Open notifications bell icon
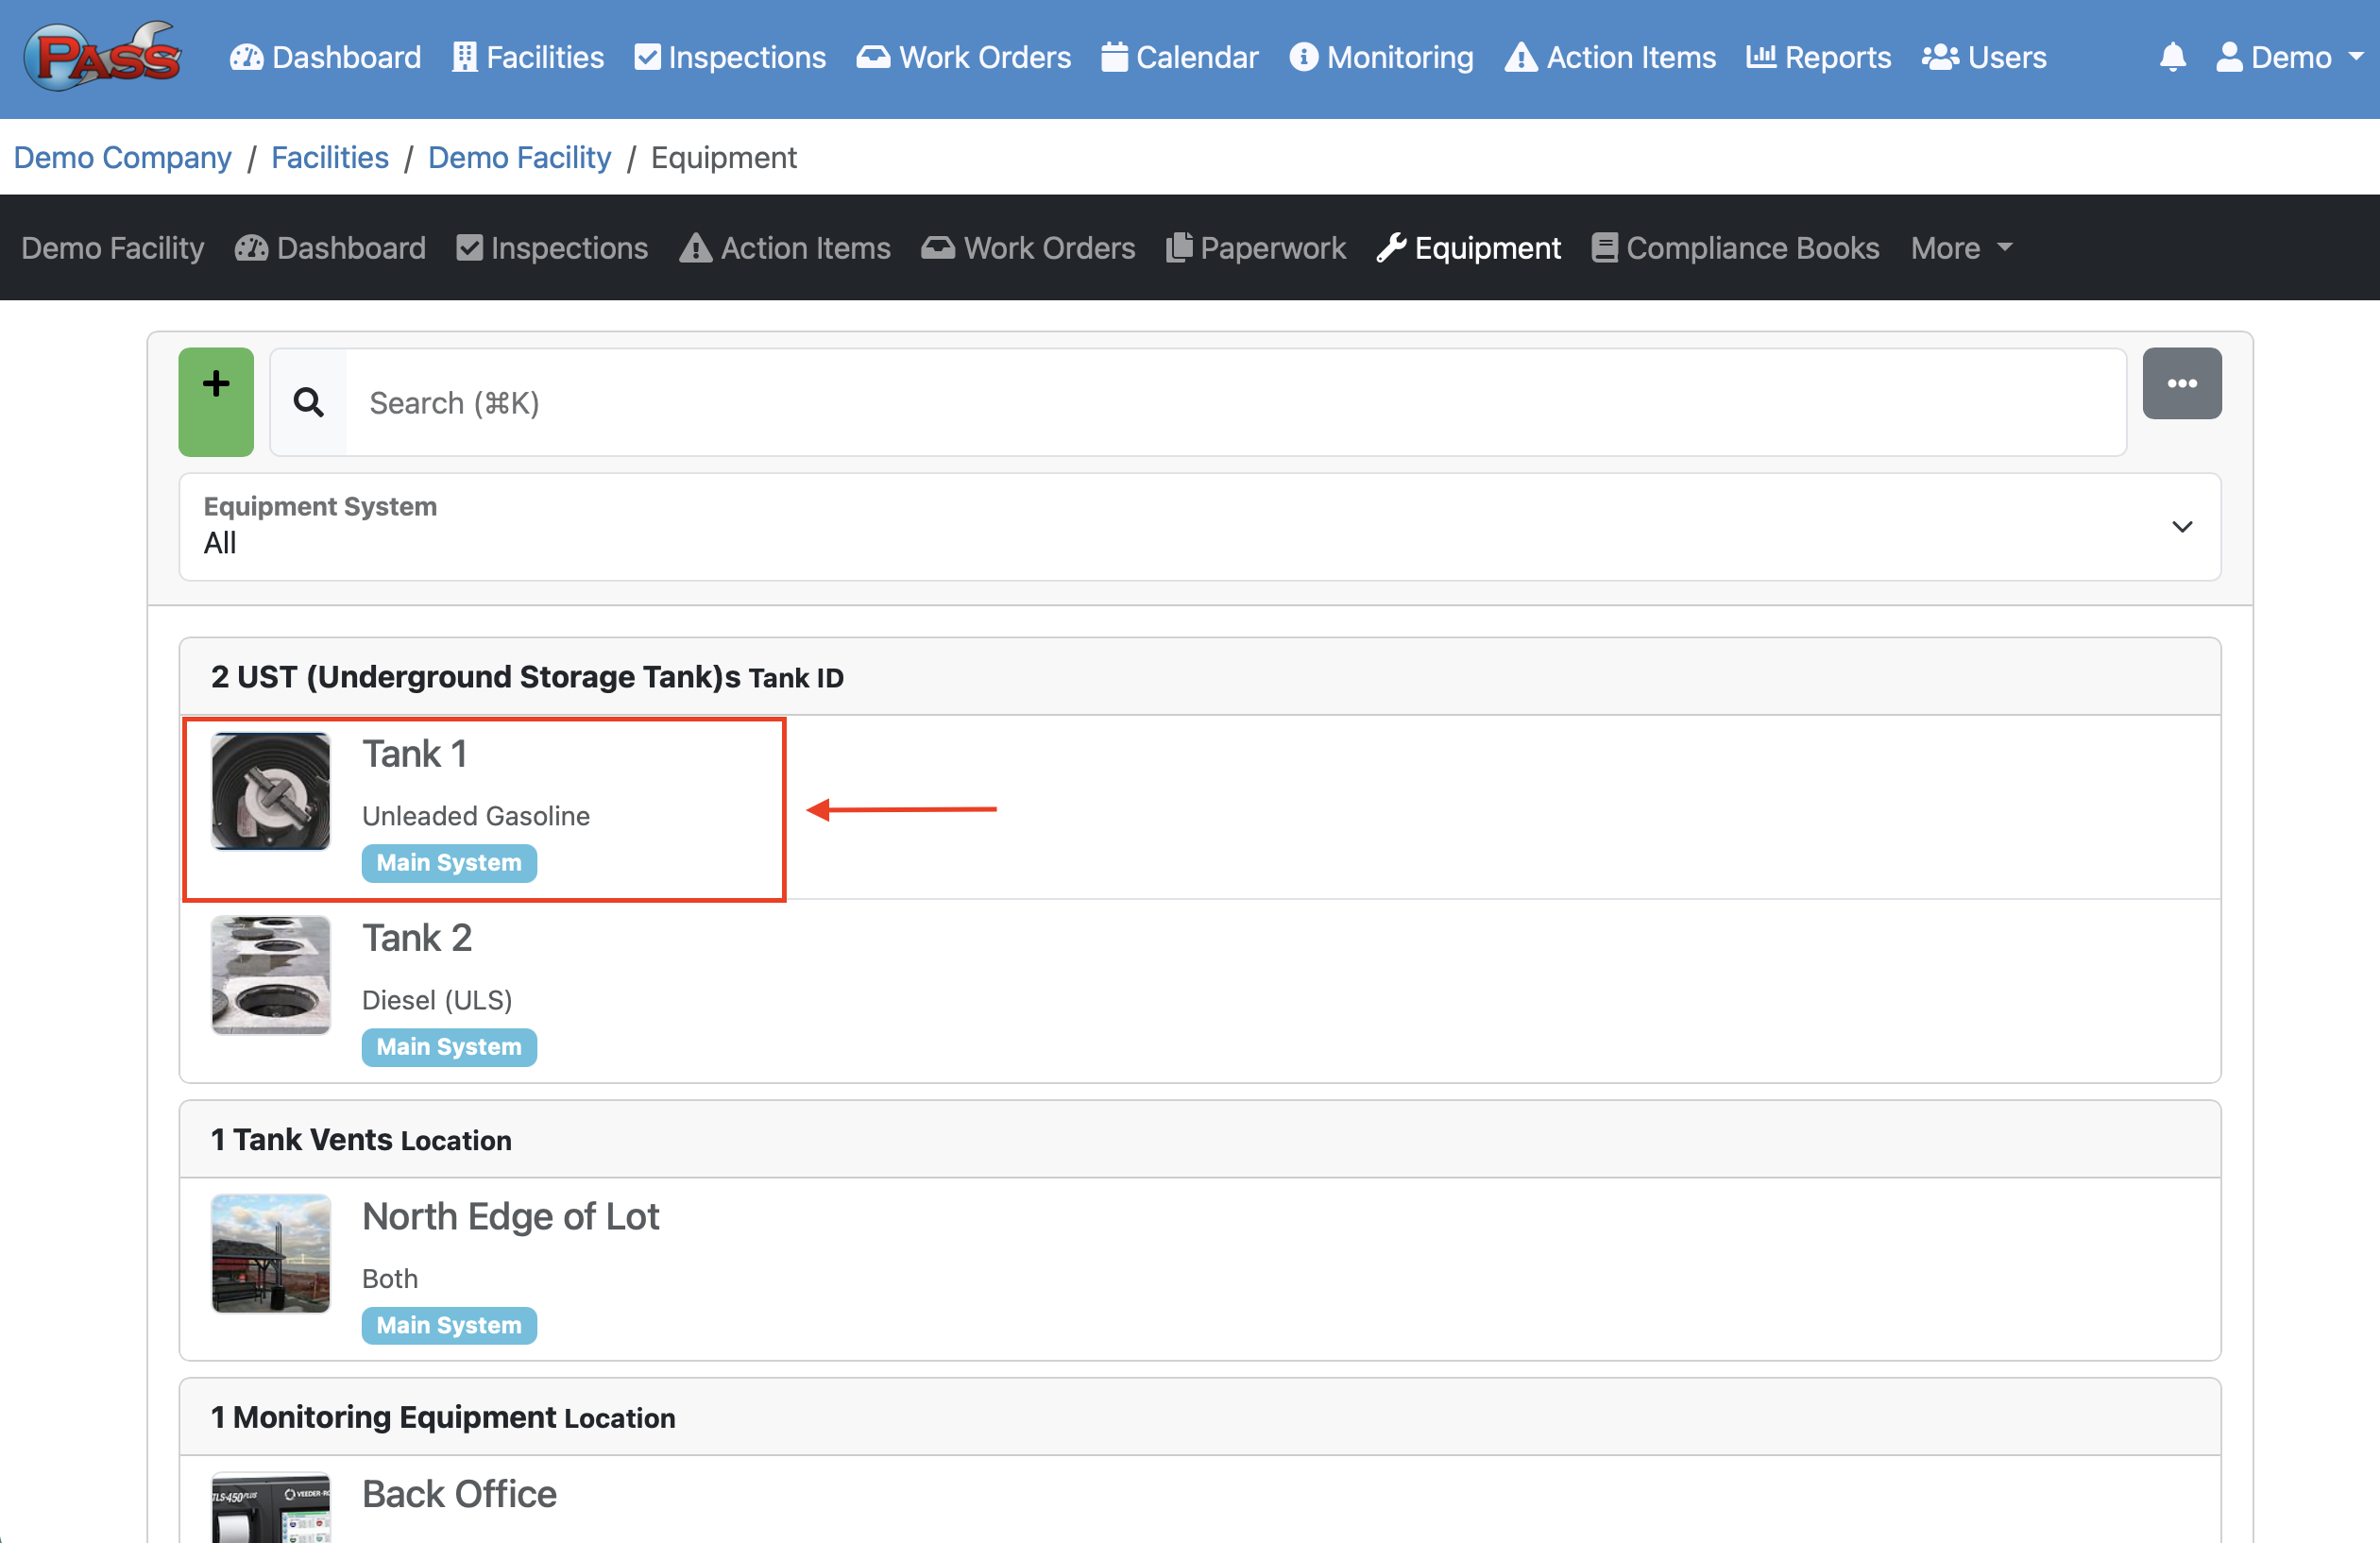This screenshot has width=2380, height=1543. coord(2172,57)
